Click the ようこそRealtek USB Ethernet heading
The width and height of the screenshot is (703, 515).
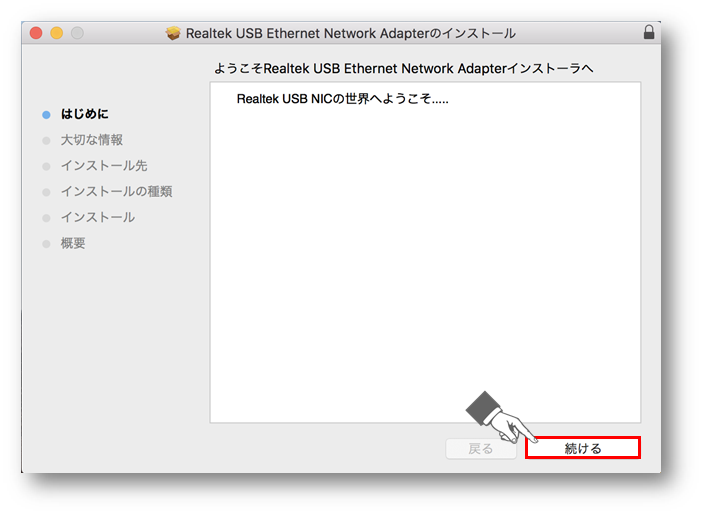(404, 69)
